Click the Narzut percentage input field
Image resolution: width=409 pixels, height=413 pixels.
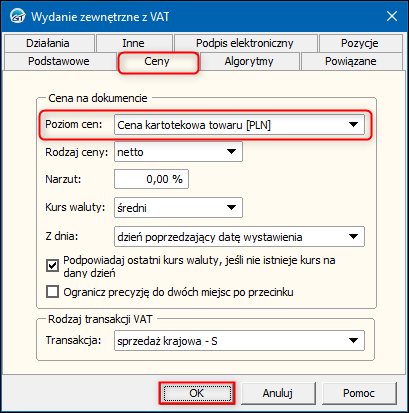(x=151, y=179)
